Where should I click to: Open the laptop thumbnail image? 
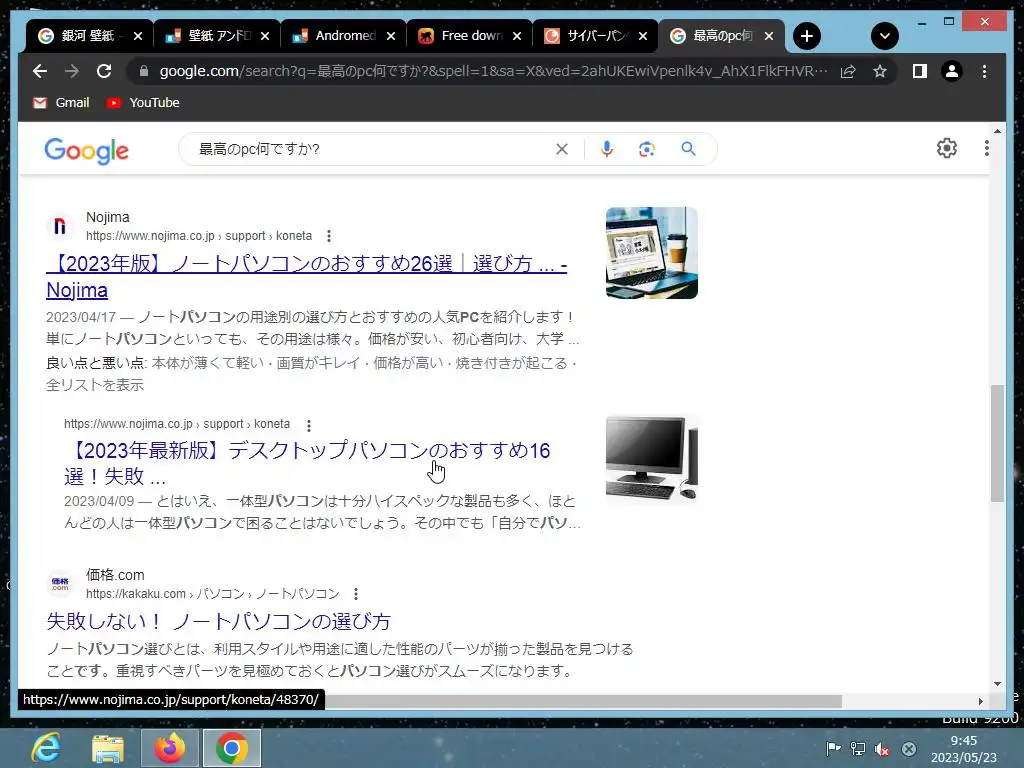[x=652, y=253]
